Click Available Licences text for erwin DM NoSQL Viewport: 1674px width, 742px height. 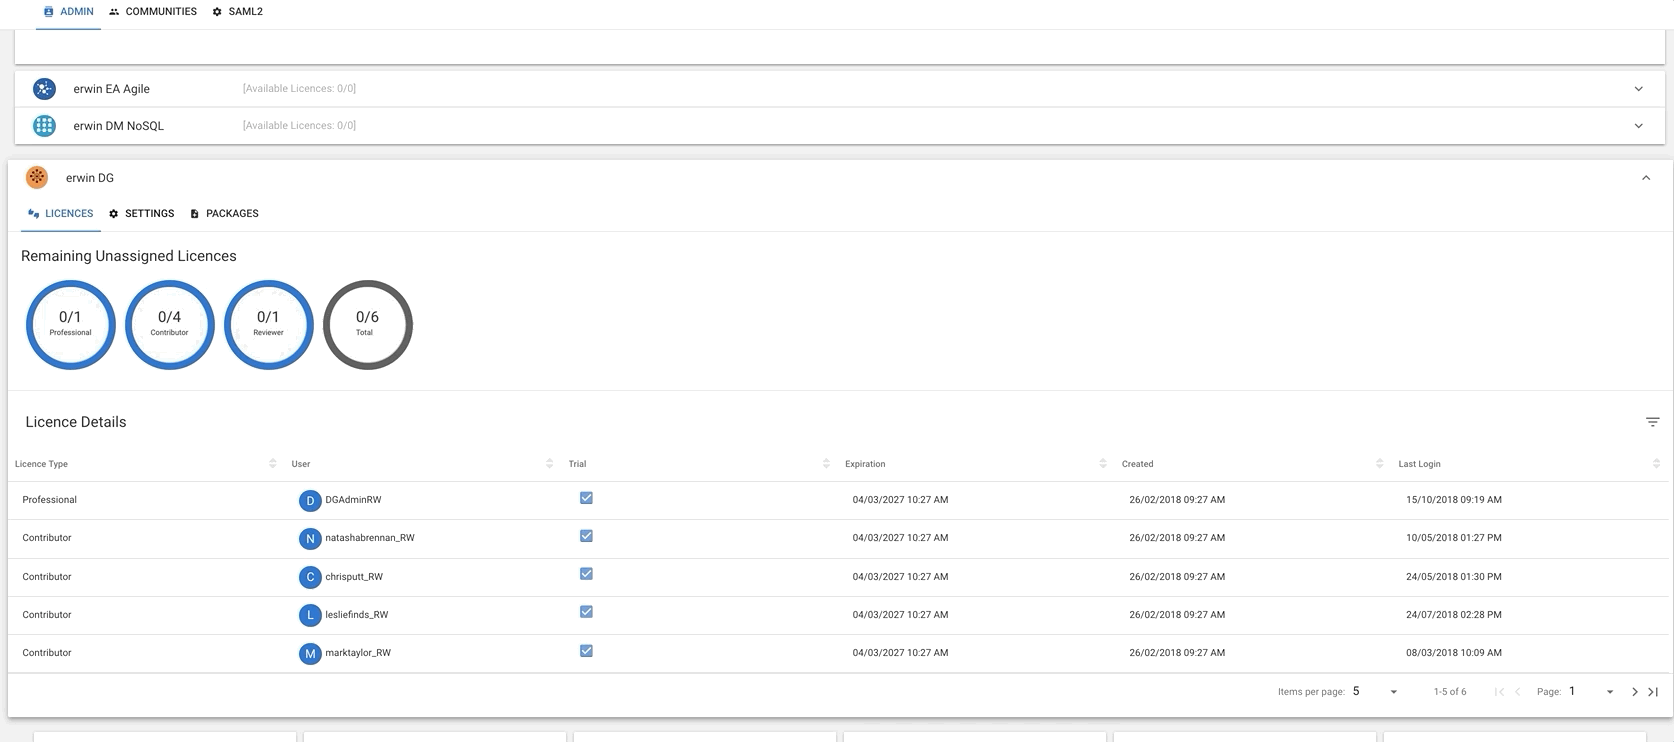(299, 126)
